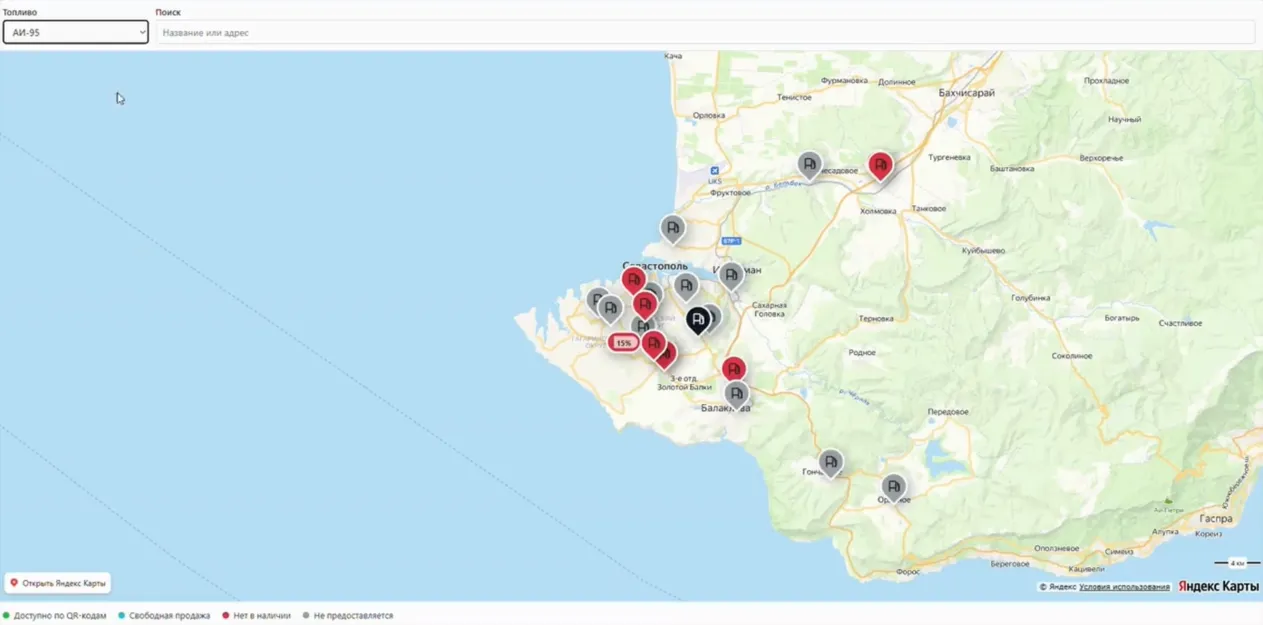The height and width of the screenshot is (625, 1263).
Task: Click the search field for name or address
Action: click(x=705, y=32)
